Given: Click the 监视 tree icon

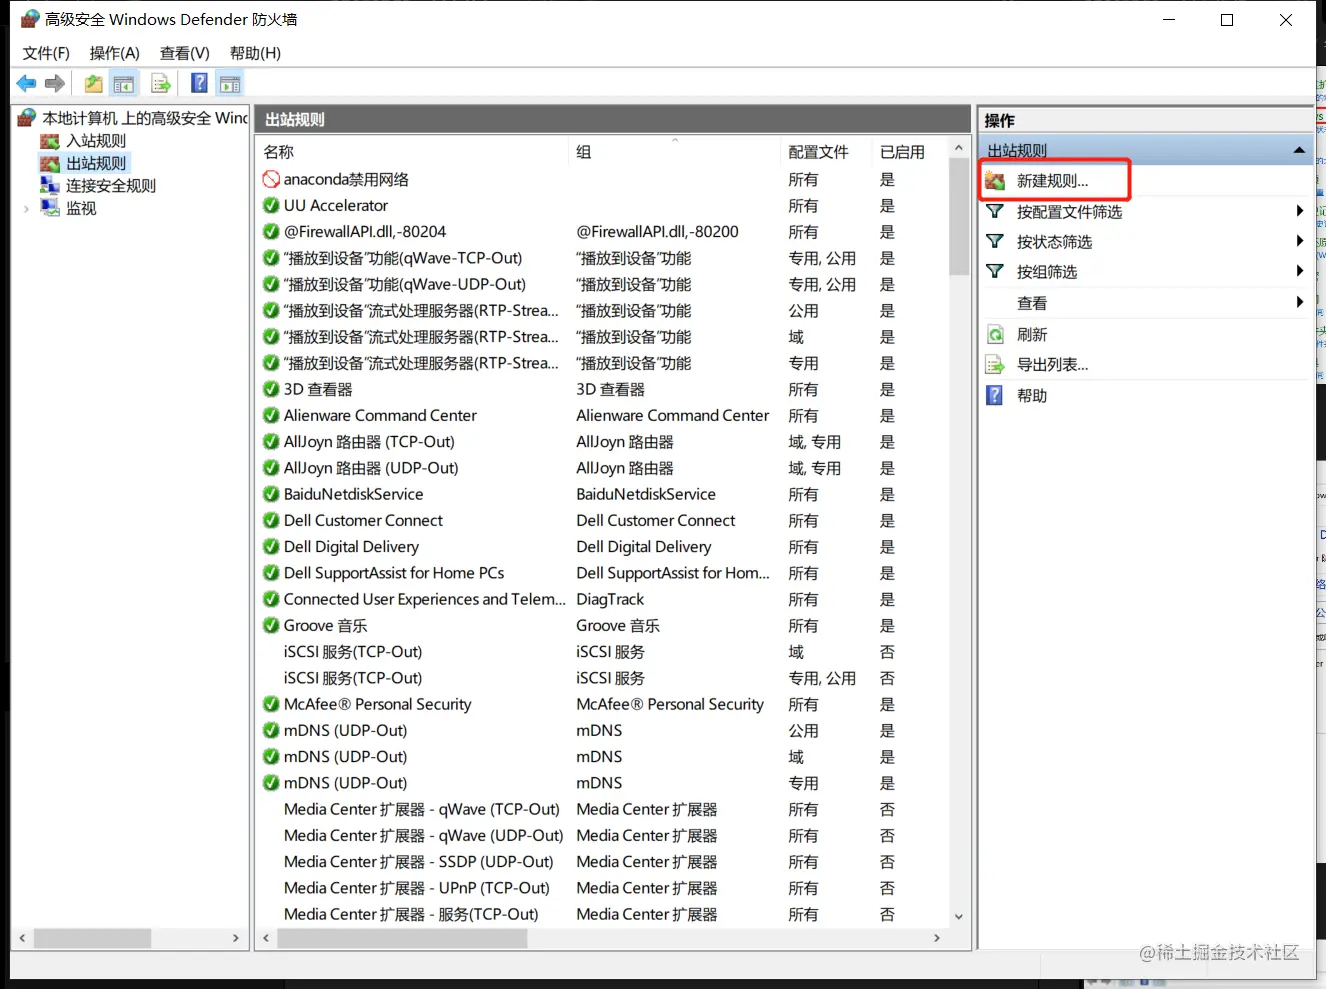Looking at the screenshot, I should [50, 208].
